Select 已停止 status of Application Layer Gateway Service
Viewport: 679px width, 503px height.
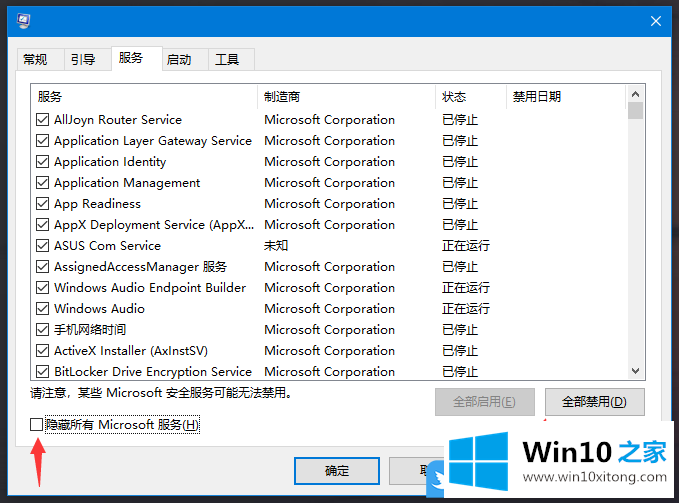click(x=460, y=141)
